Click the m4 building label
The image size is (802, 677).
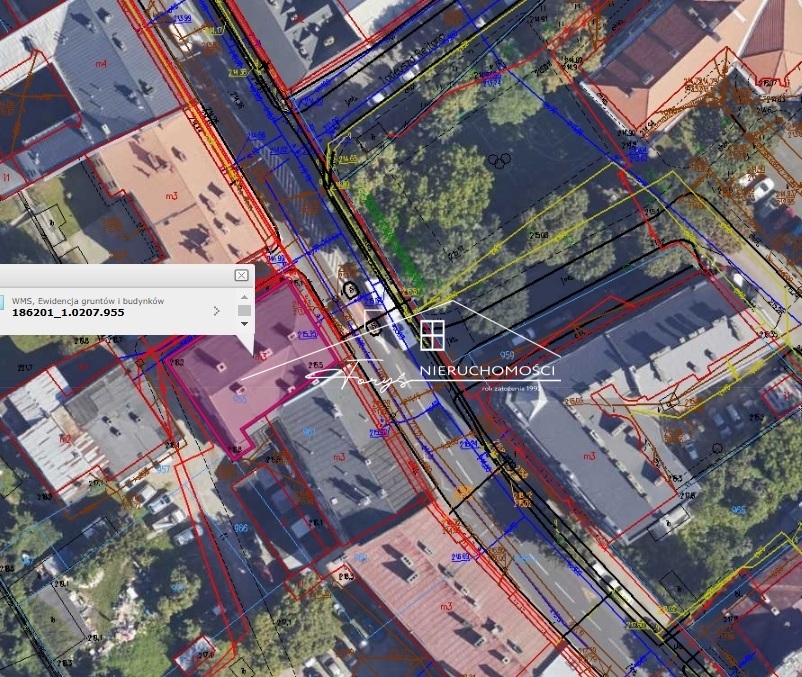100,63
